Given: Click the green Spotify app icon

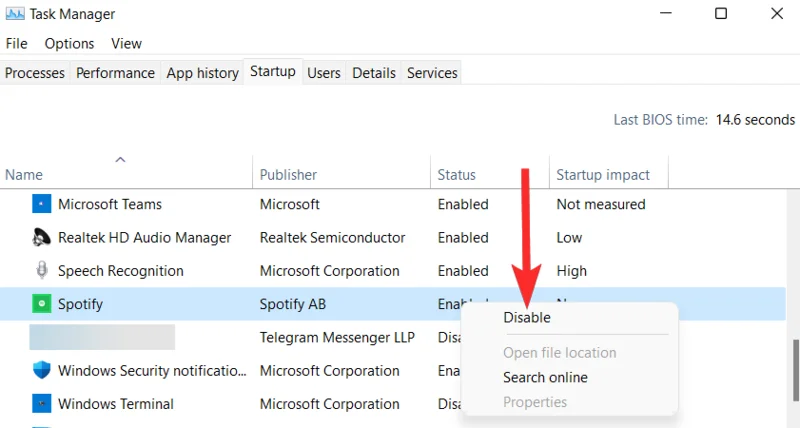Looking at the screenshot, I should tap(41, 304).
